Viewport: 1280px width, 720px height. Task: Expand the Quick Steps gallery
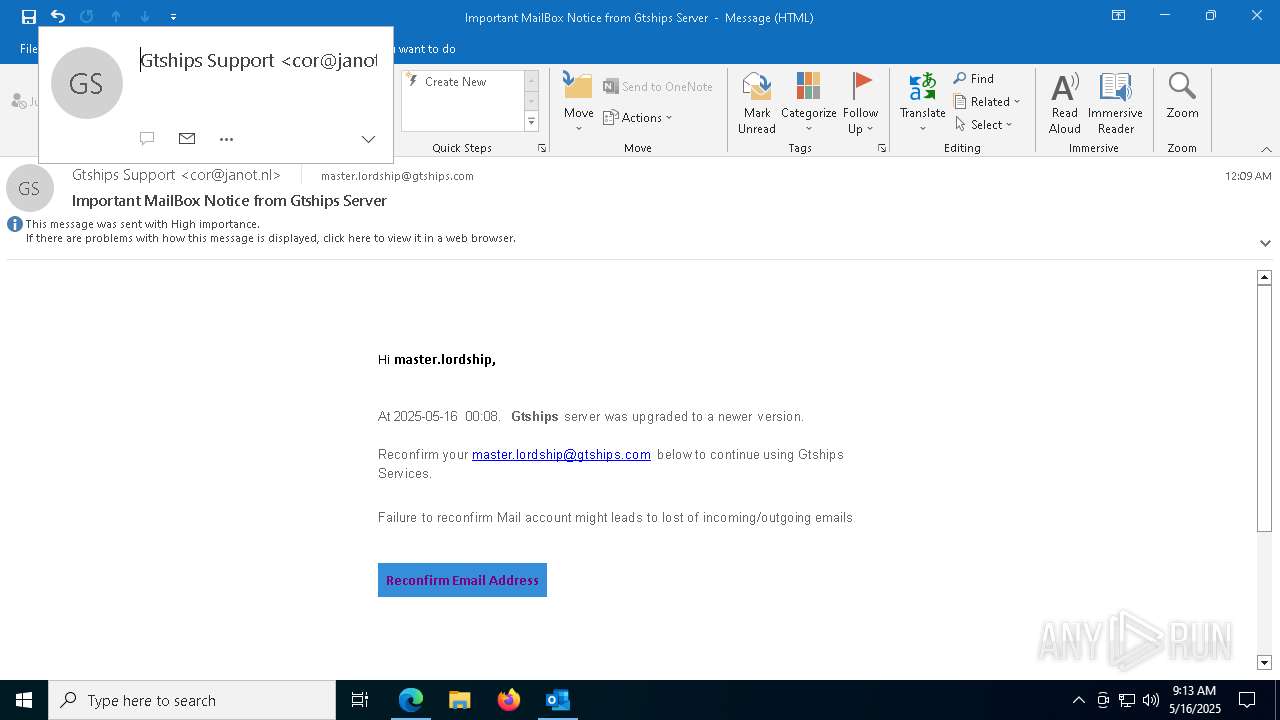coord(531,122)
